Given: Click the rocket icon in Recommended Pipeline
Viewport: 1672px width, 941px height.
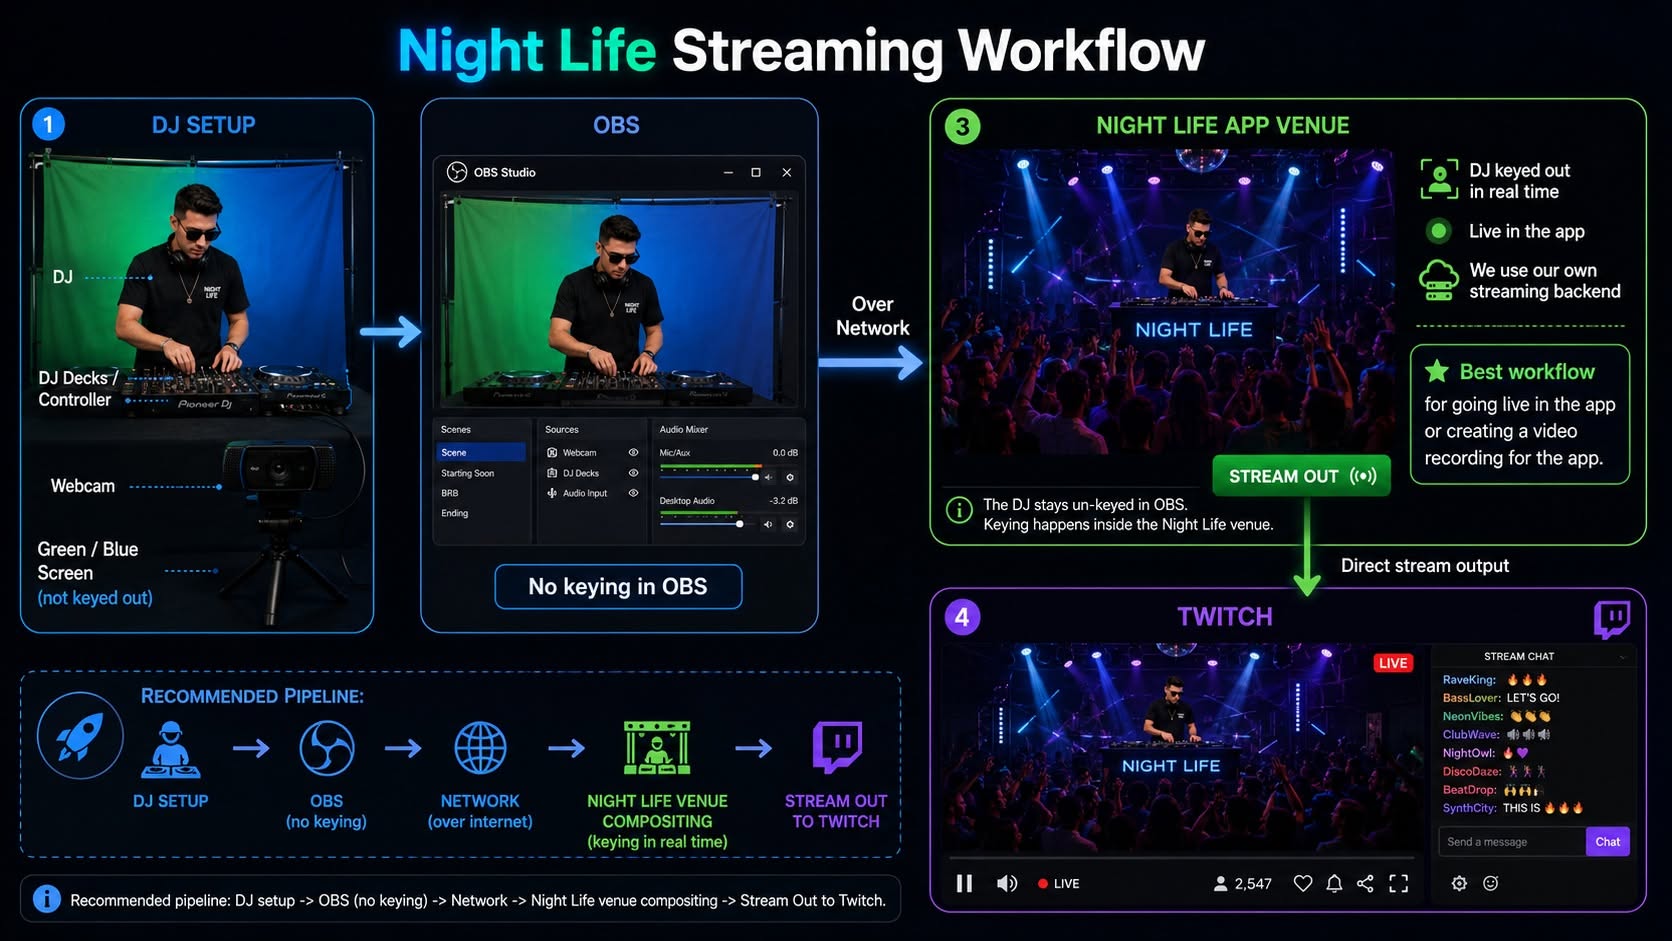Looking at the screenshot, I should click(x=80, y=736).
